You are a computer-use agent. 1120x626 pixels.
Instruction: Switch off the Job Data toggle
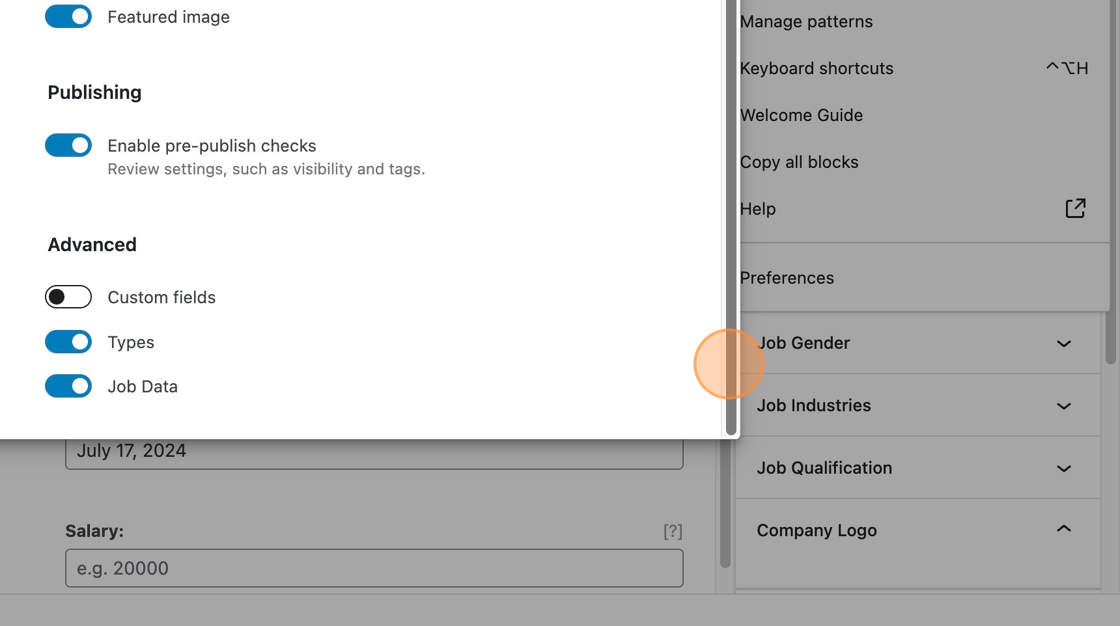tap(69, 386)
